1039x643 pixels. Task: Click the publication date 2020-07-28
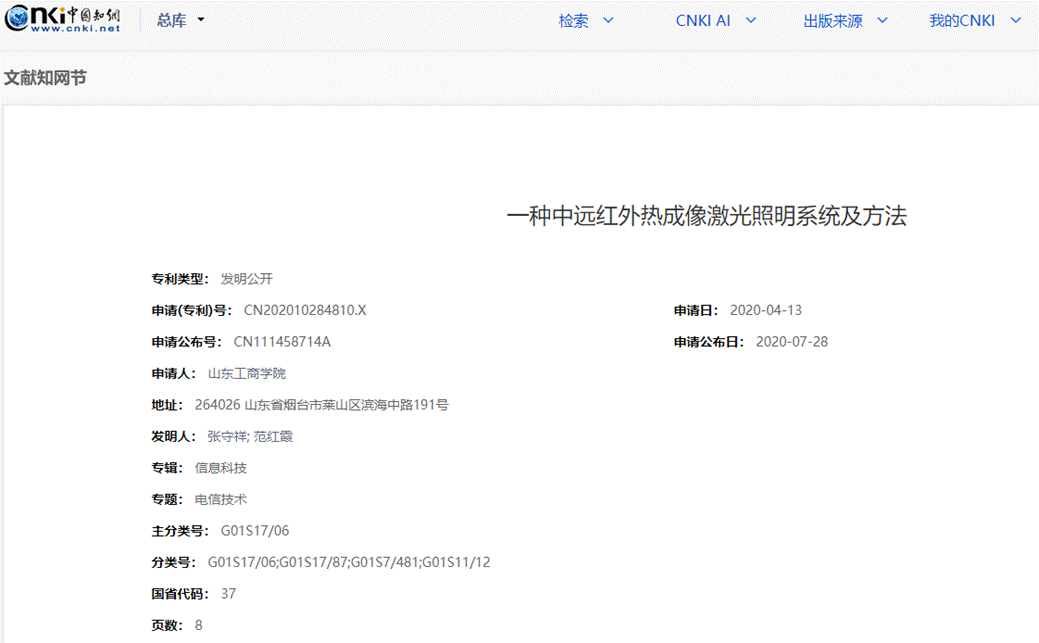(x=791, y=342)
